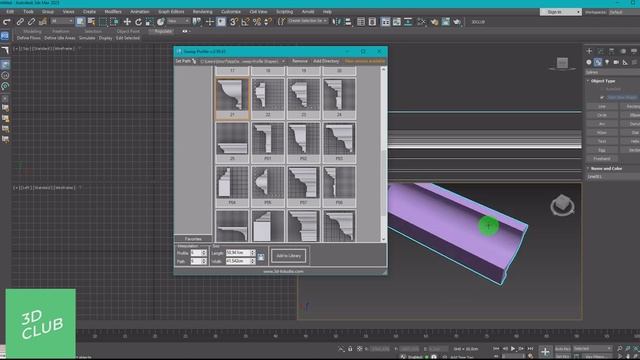
Task: Select profile thumbnail number 21
Action: tap(232, 99)
